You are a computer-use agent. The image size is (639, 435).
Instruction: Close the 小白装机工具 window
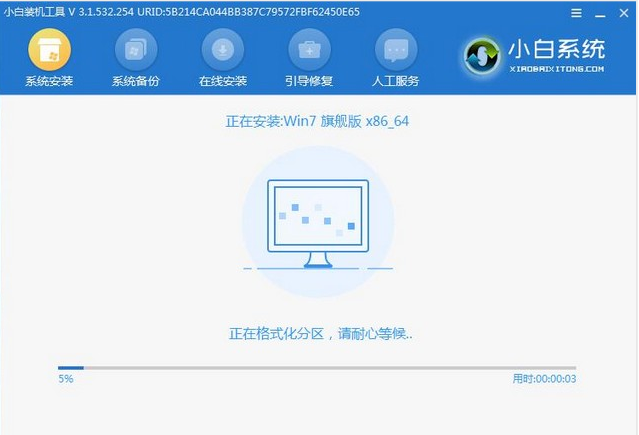click(x=624, y=13)
